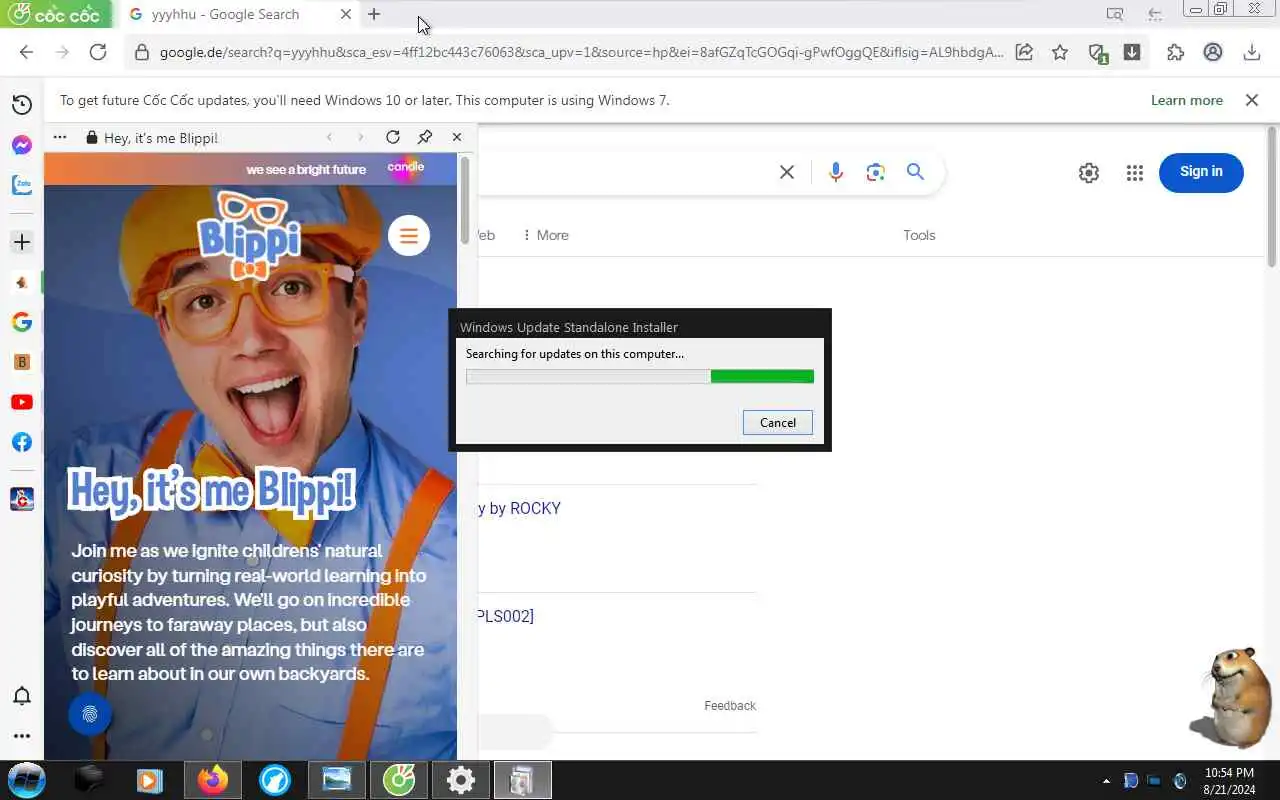Viewport: 1280px width, 800px height.
Task: Open Google quick settings gear
Action: [x=1089, y=173]
